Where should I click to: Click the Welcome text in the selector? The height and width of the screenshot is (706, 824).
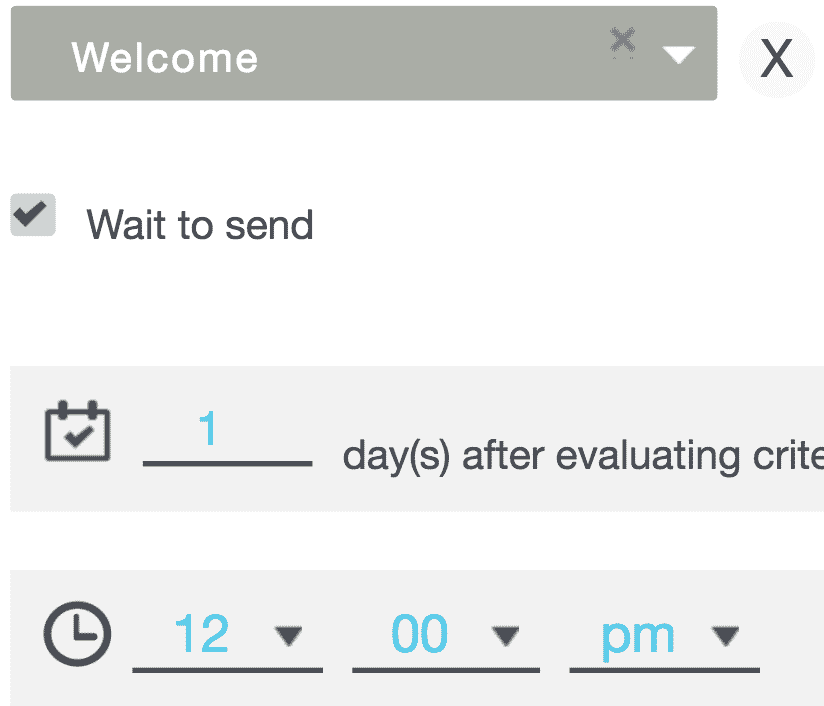coord(165,58)
